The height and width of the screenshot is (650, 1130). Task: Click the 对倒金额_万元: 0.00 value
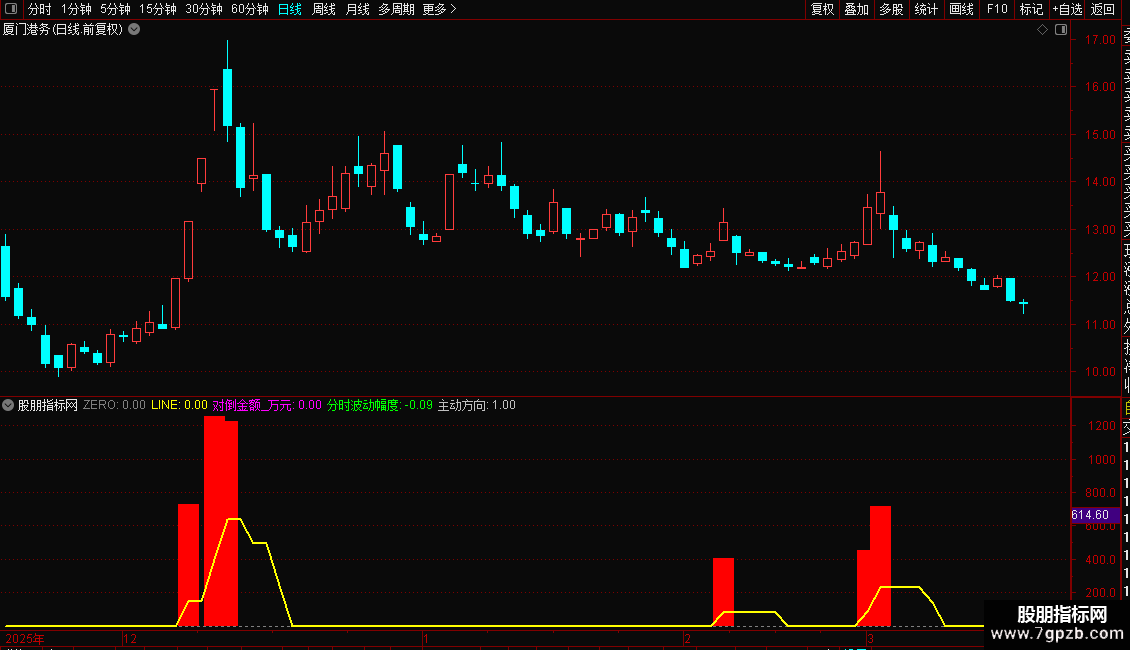[x=267, y=405]
